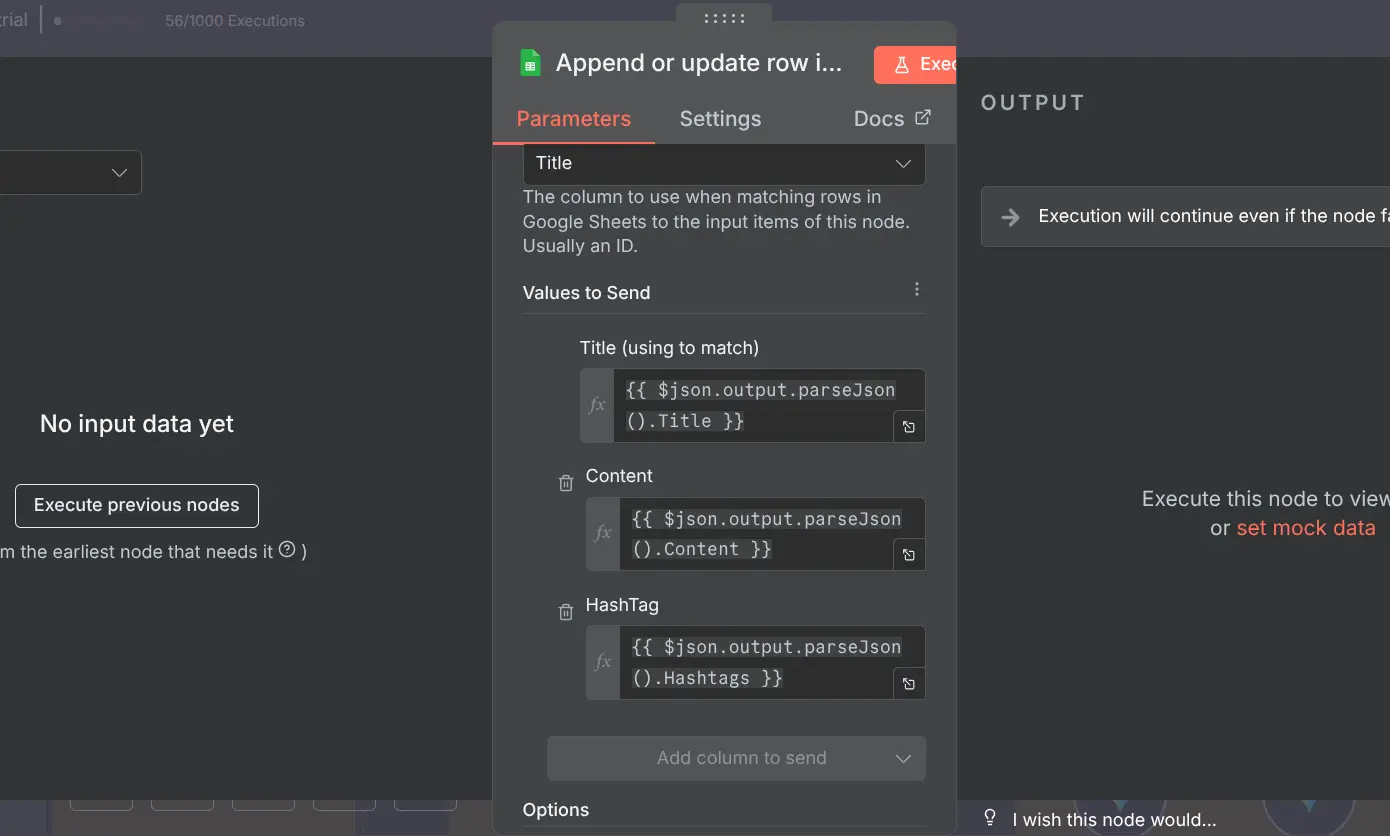Delete the Content column field
Screen dimensions: 1390x836
point(566,483)
